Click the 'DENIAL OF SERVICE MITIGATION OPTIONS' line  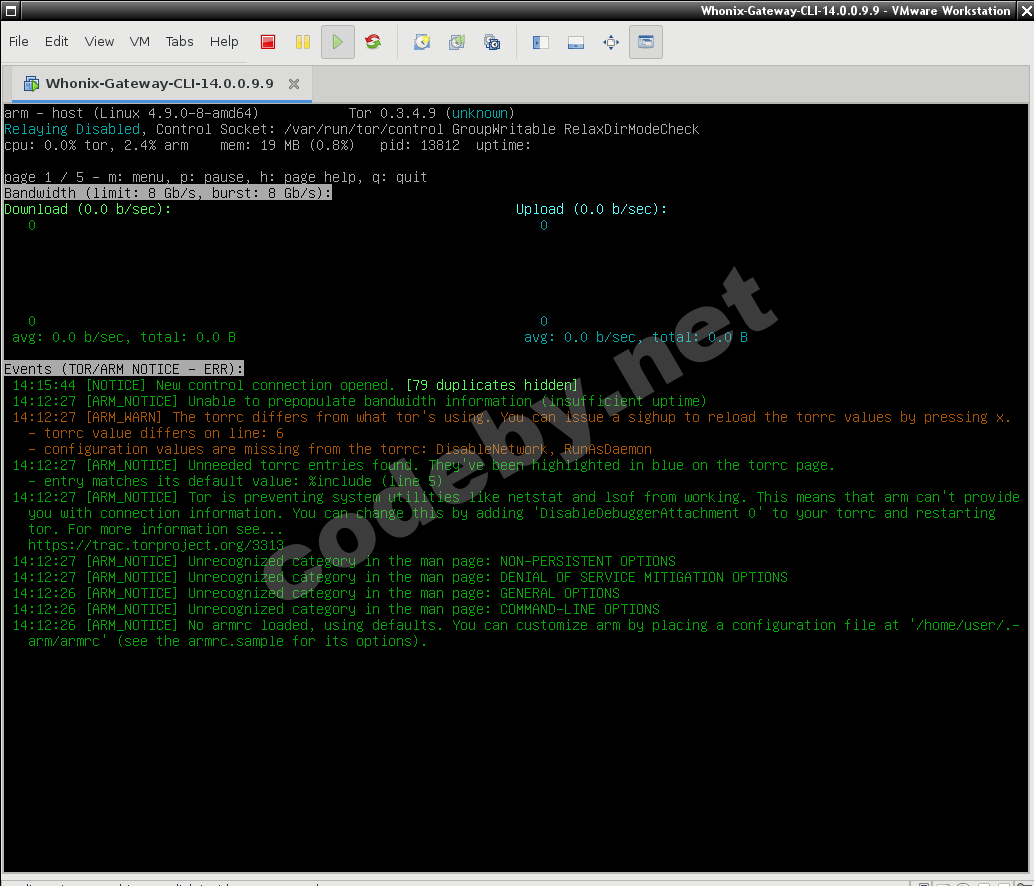point(400,577)
